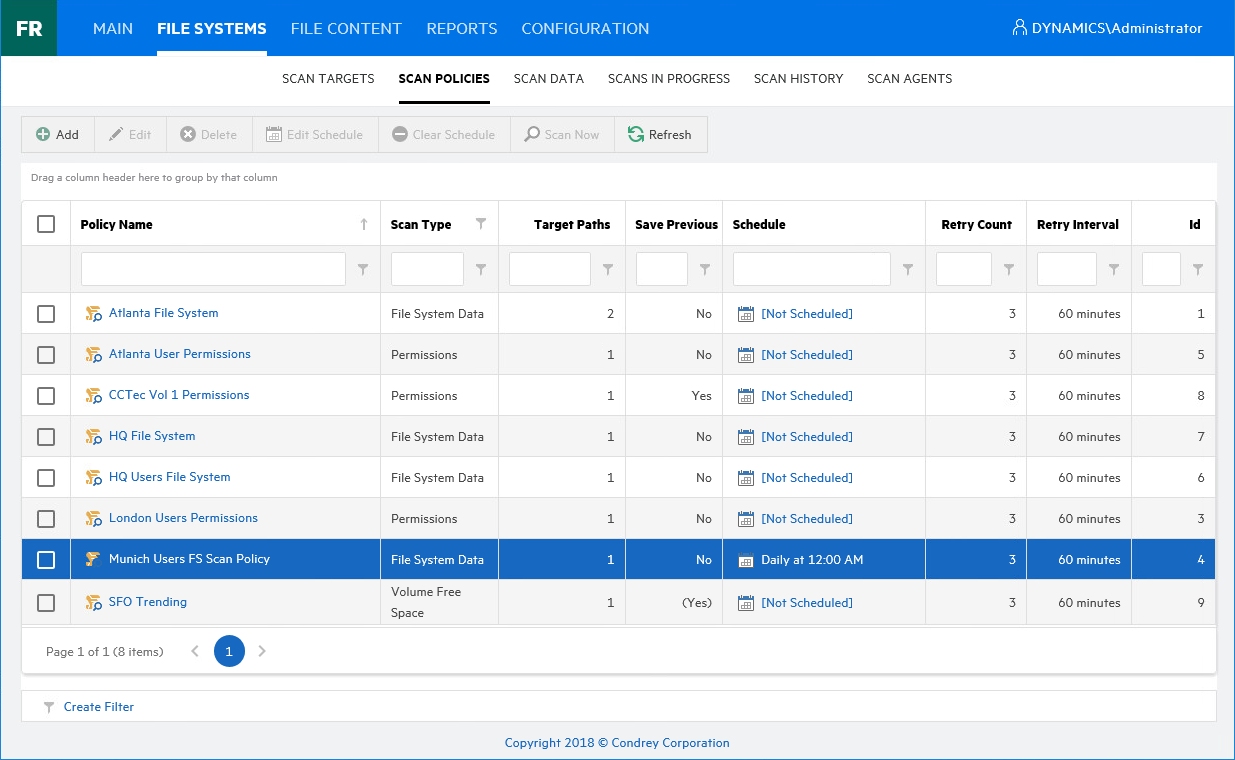Click the Add policy plus icon
Image resolution: width=1235 pixels, height=760 pixels.
pyautogui.click(x=43, y=135)
